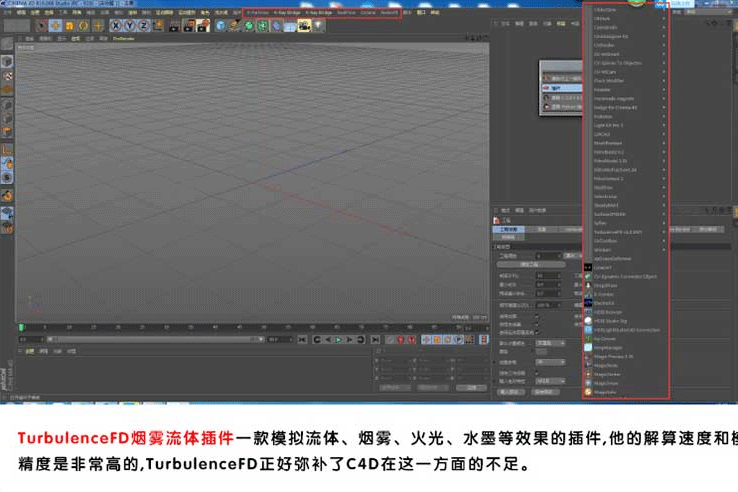Toggle the Z axis lock
The image size is (738, 492).
click(x=143, y=25)
